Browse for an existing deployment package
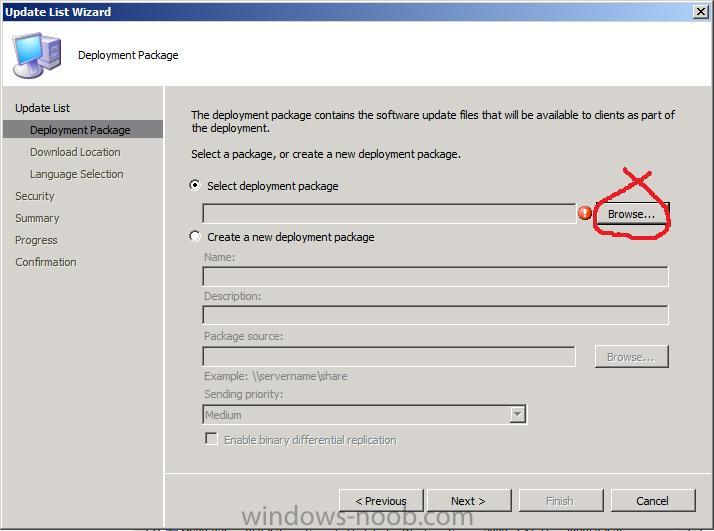 (x=632, y=214)
